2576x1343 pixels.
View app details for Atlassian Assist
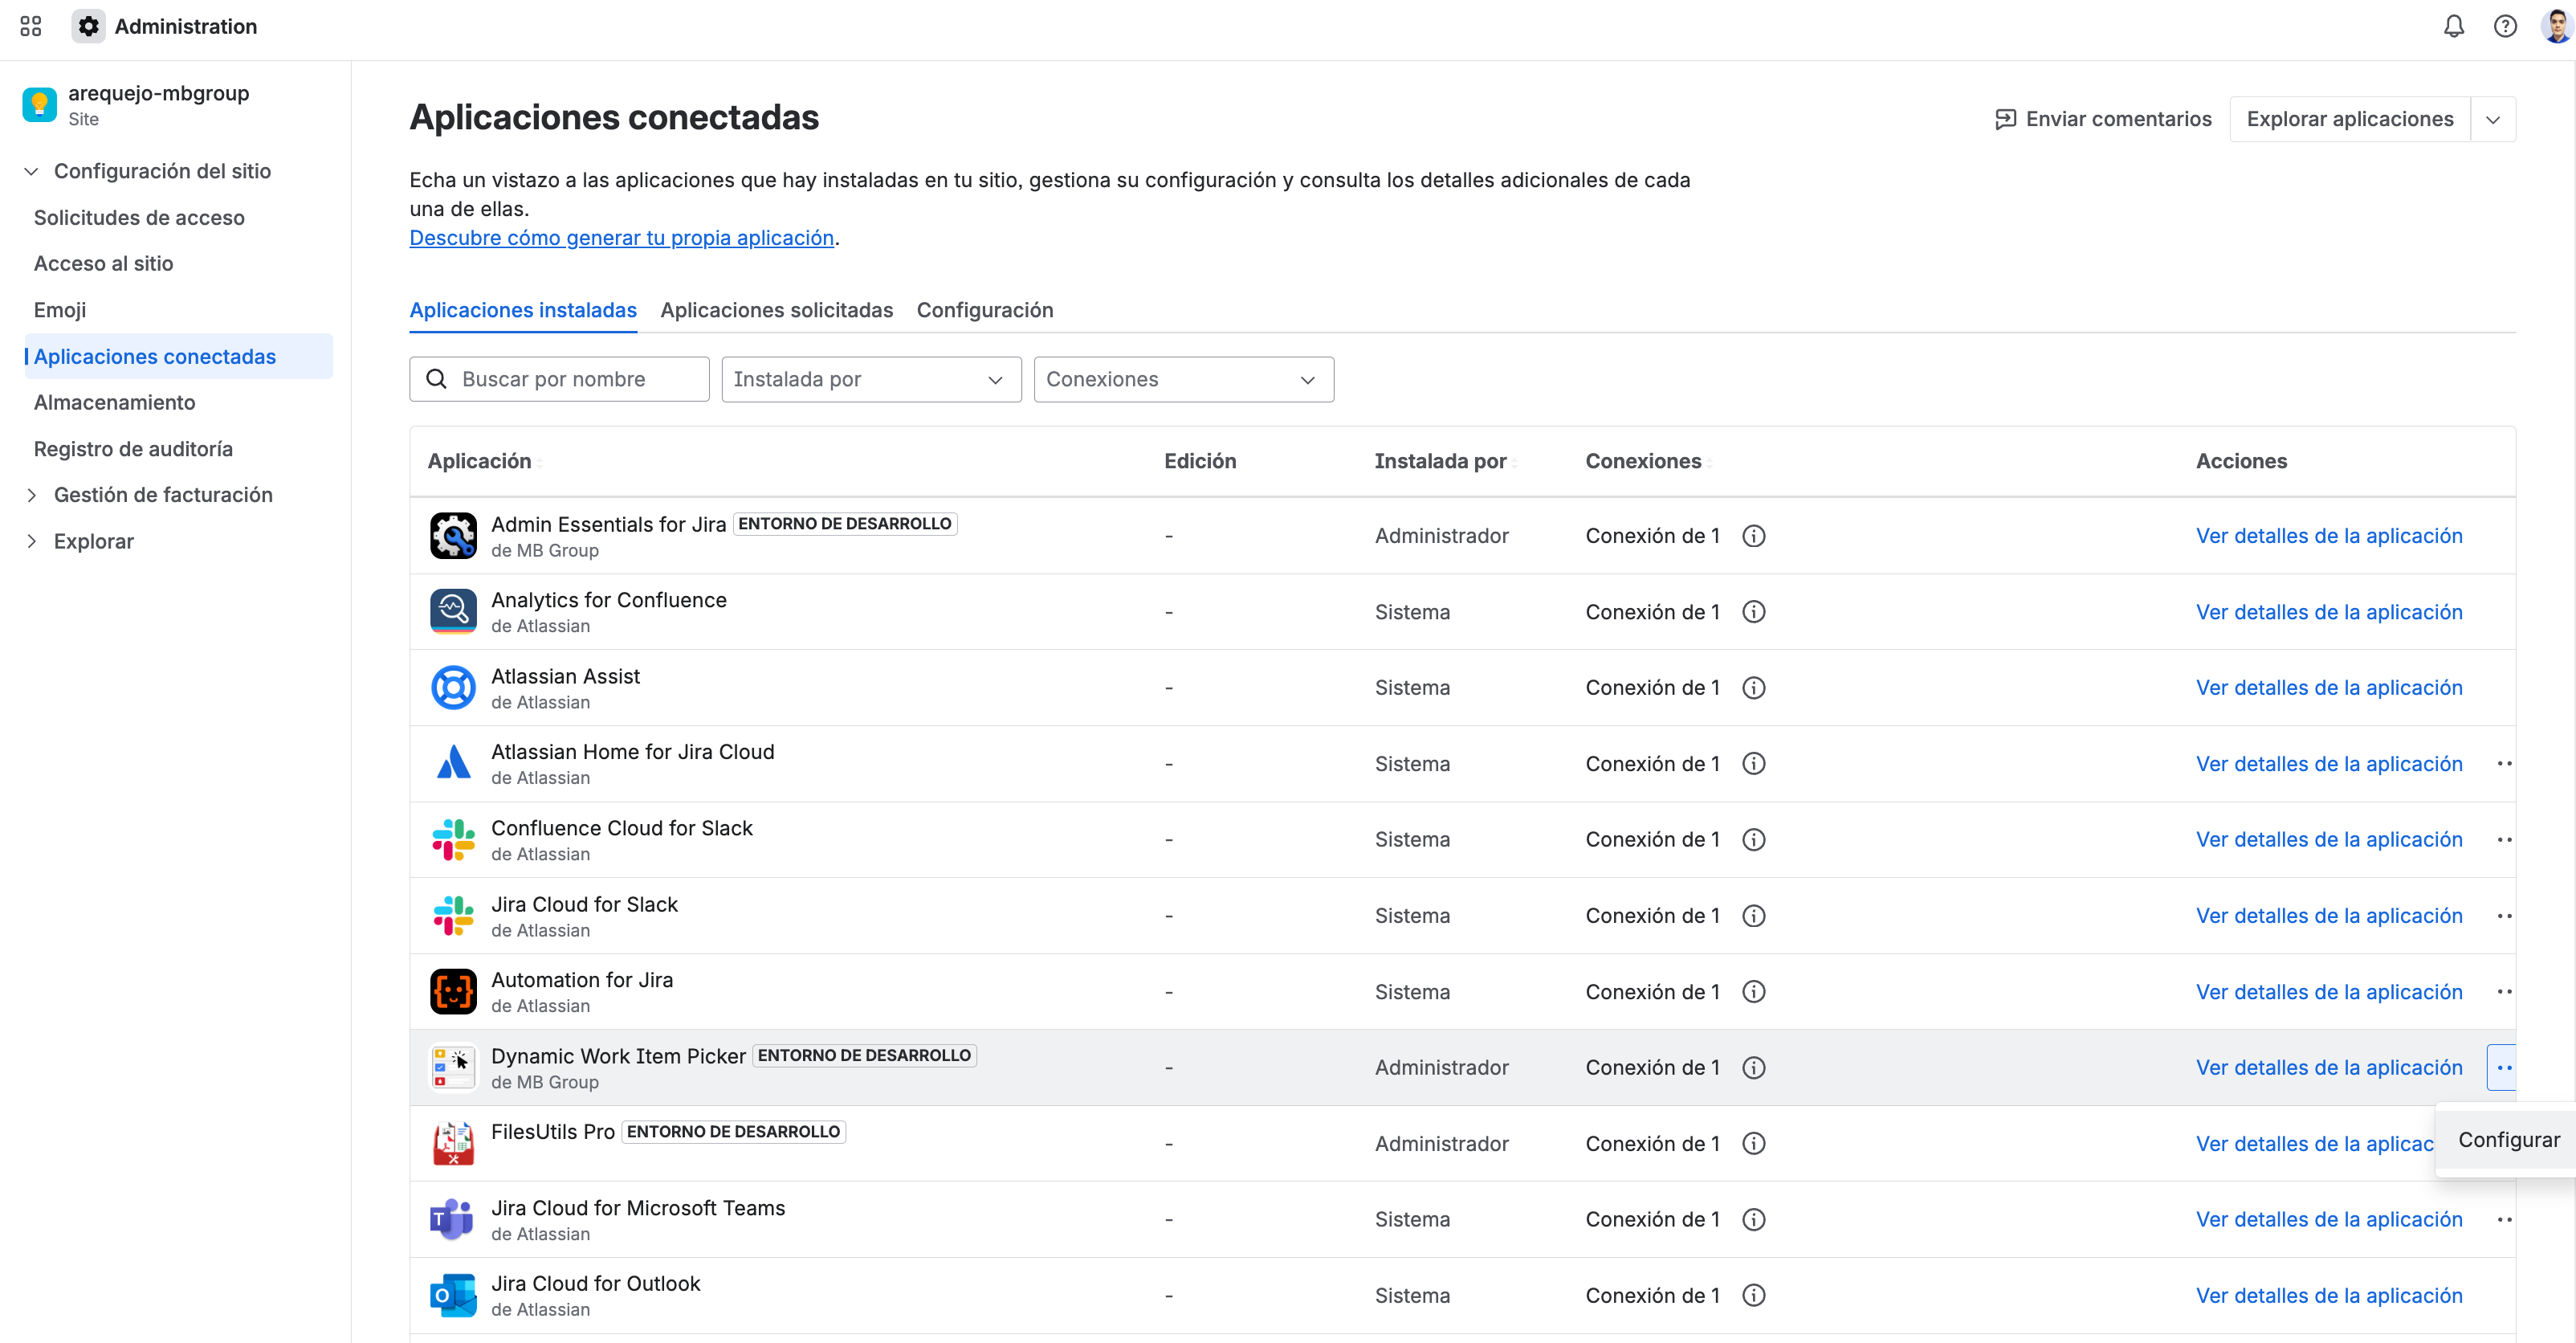[2328, 688]
